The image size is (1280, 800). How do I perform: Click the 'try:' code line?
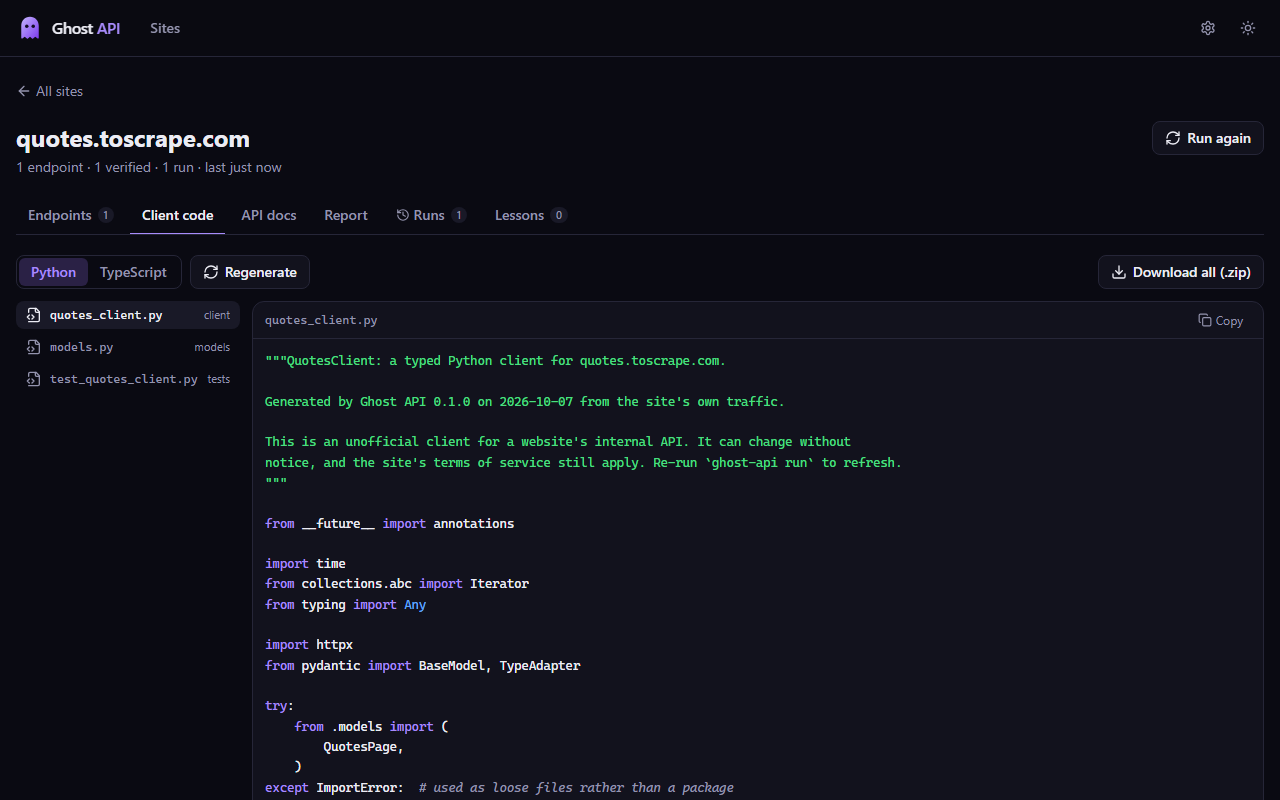click(280, 705)
